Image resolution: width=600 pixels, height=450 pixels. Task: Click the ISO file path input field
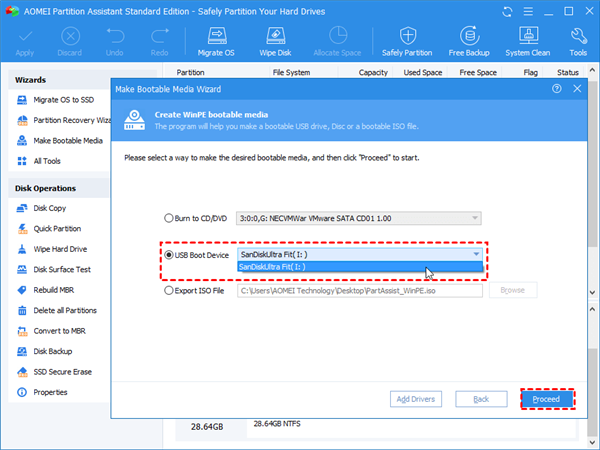click(x=360, y=290)
